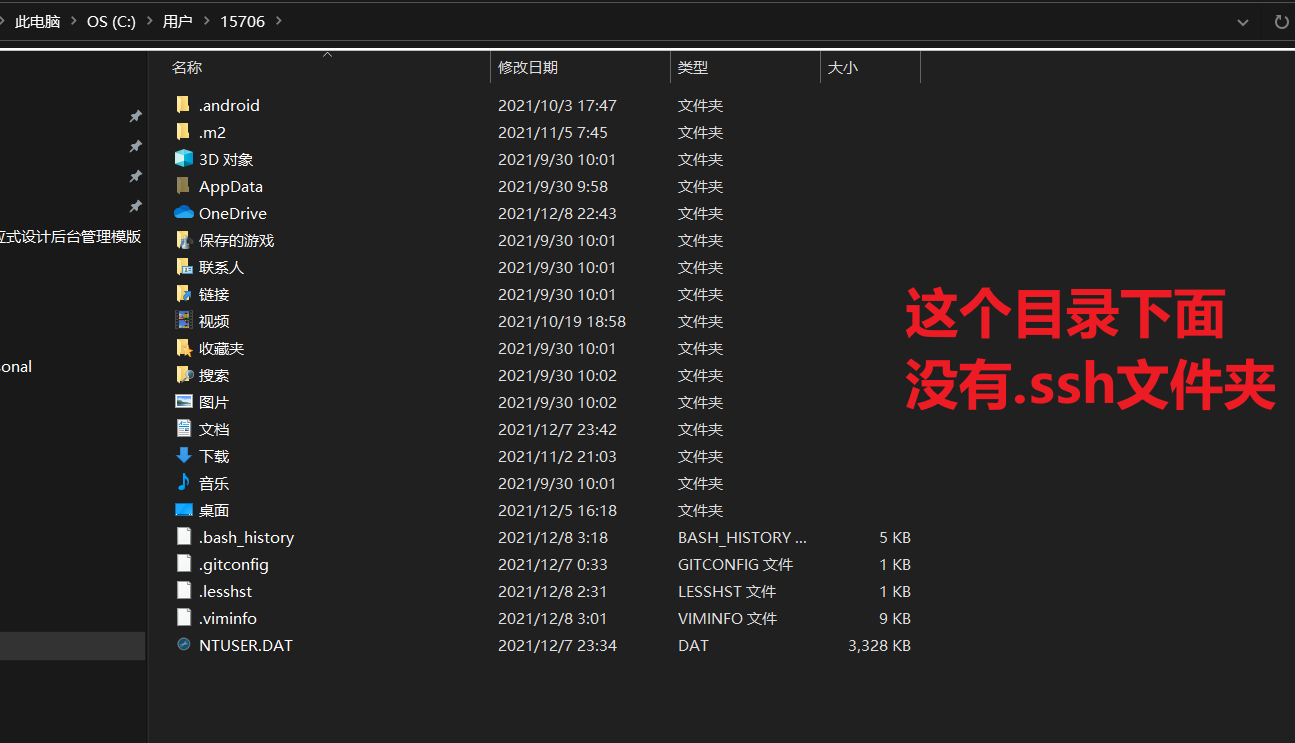This screenshot has height=743, width=1295.
Task: Unpin the bottom pinned sidebar item
Action: (136, 207)
